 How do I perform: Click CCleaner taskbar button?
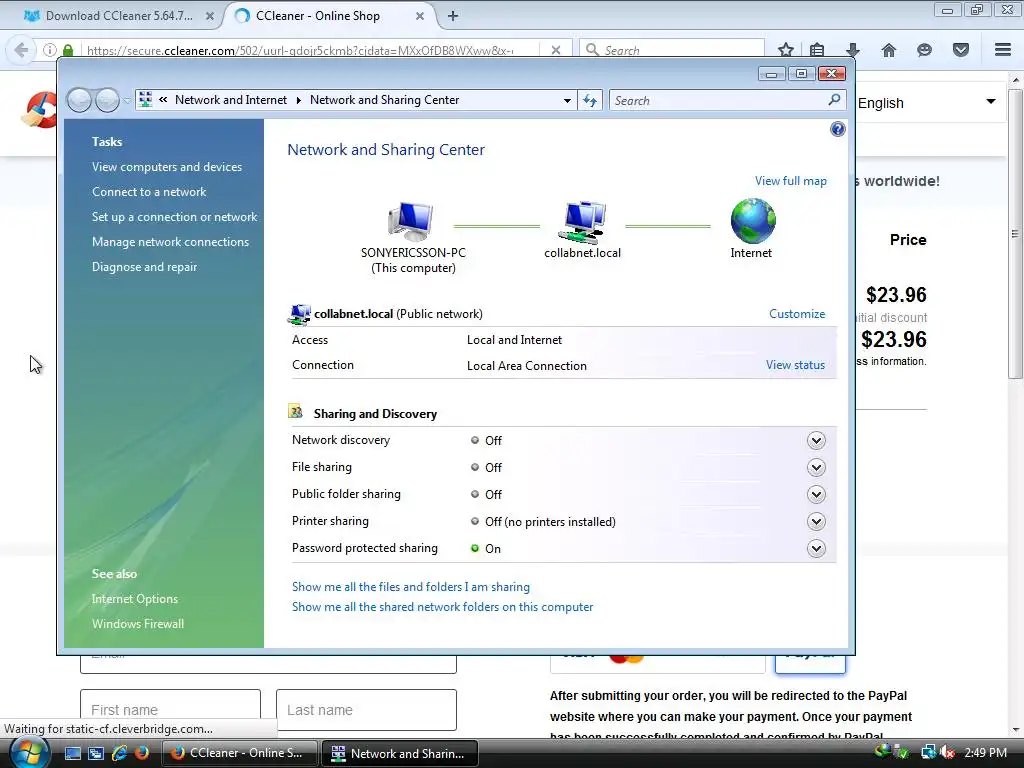click(239, 753)
